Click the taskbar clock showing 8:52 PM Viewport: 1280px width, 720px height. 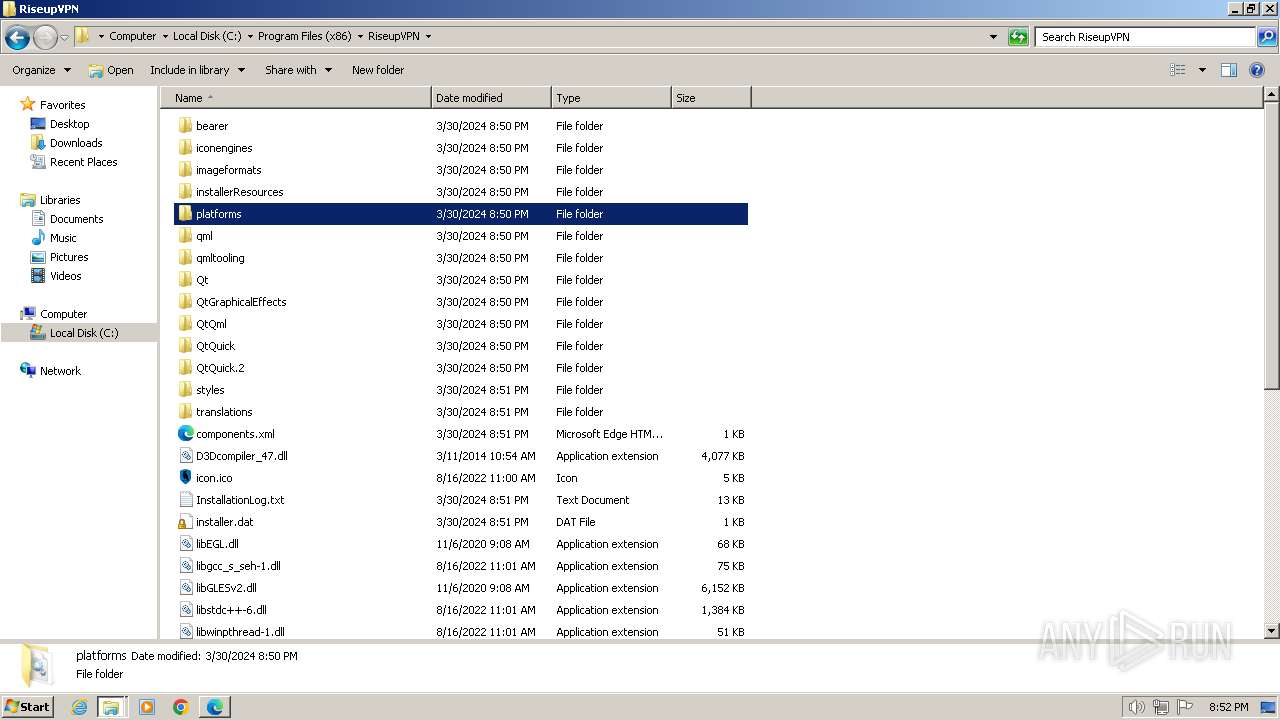point(1228,707)
